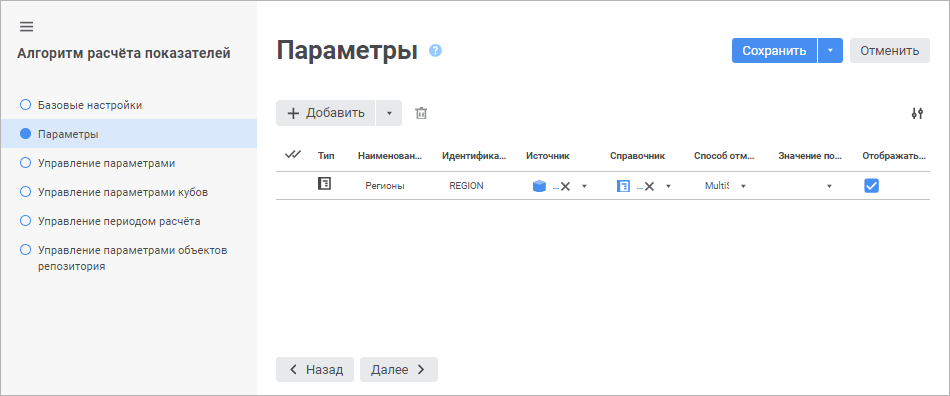Delete parameter with the trash icon
Viewport: 950px width, 396px height.
421,113
